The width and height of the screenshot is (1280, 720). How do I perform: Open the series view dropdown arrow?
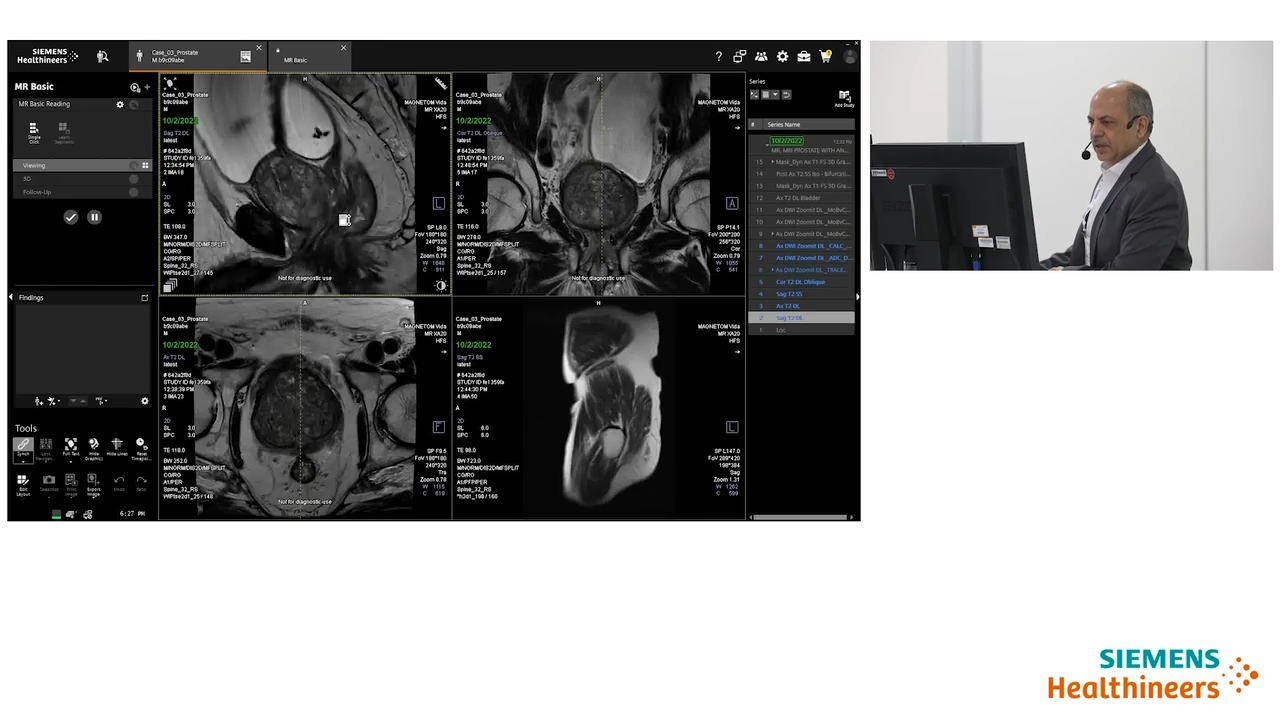pyautogui.click(x=775, y=95)
